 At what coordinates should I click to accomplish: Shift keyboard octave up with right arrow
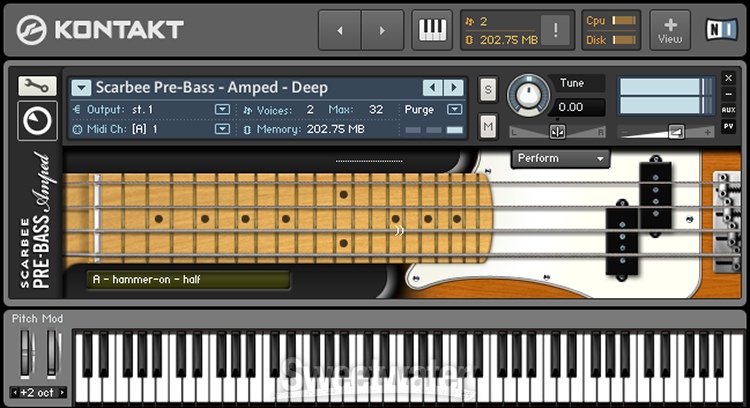point(62,393)
